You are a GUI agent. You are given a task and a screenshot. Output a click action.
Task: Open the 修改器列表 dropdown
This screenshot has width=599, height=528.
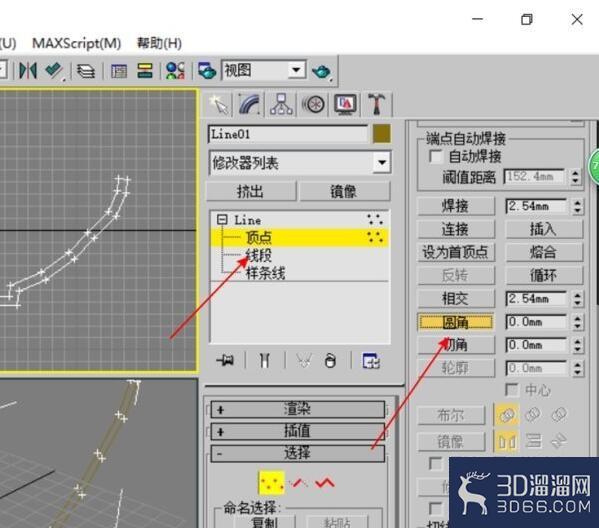point(381,163)
